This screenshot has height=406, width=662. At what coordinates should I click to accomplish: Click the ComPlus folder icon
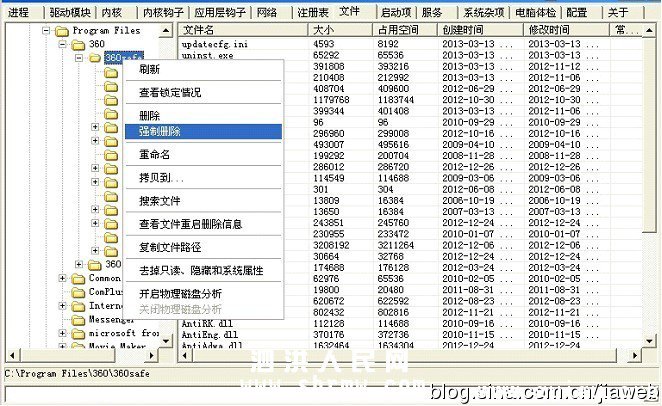pos(79,292)
